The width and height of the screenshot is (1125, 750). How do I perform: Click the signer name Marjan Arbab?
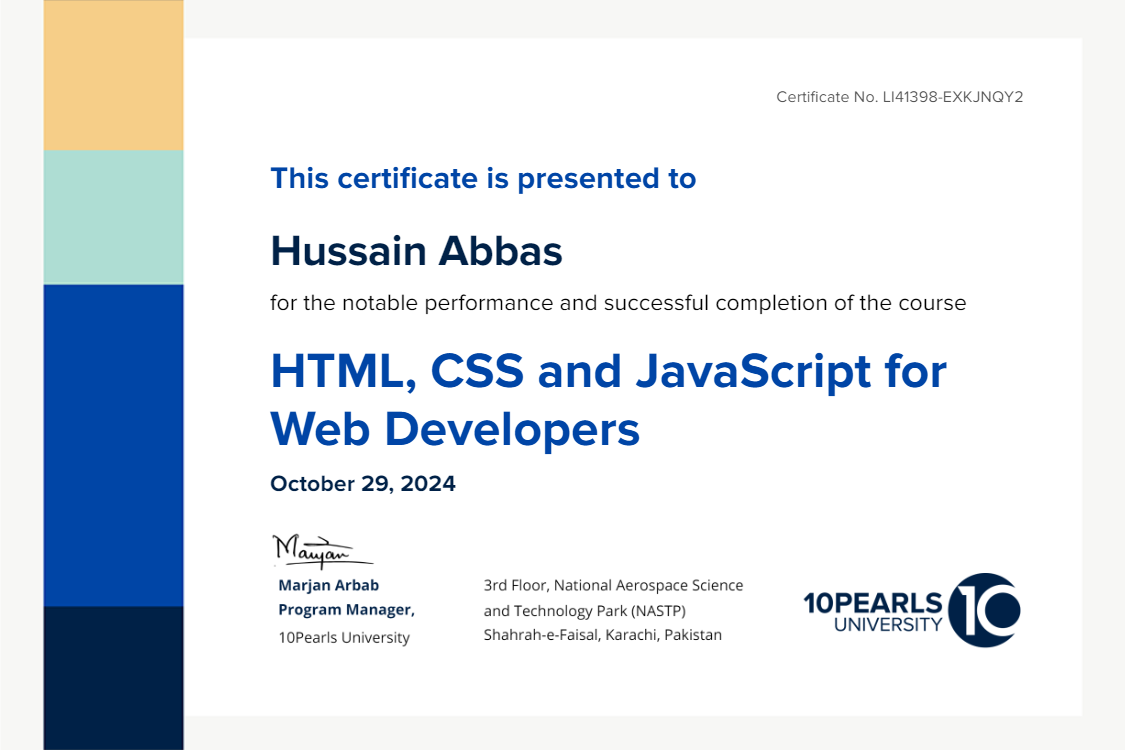[x=328, y=585]
